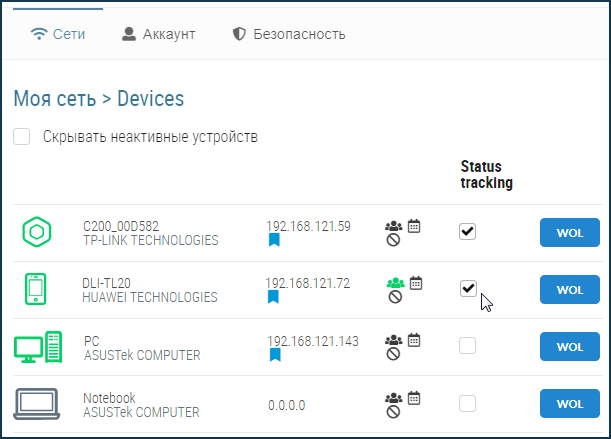Image resolution: width=611 pixels, height=439 pixels.
Task: Enable status tracking for the PC device
Action: (467, 346)
